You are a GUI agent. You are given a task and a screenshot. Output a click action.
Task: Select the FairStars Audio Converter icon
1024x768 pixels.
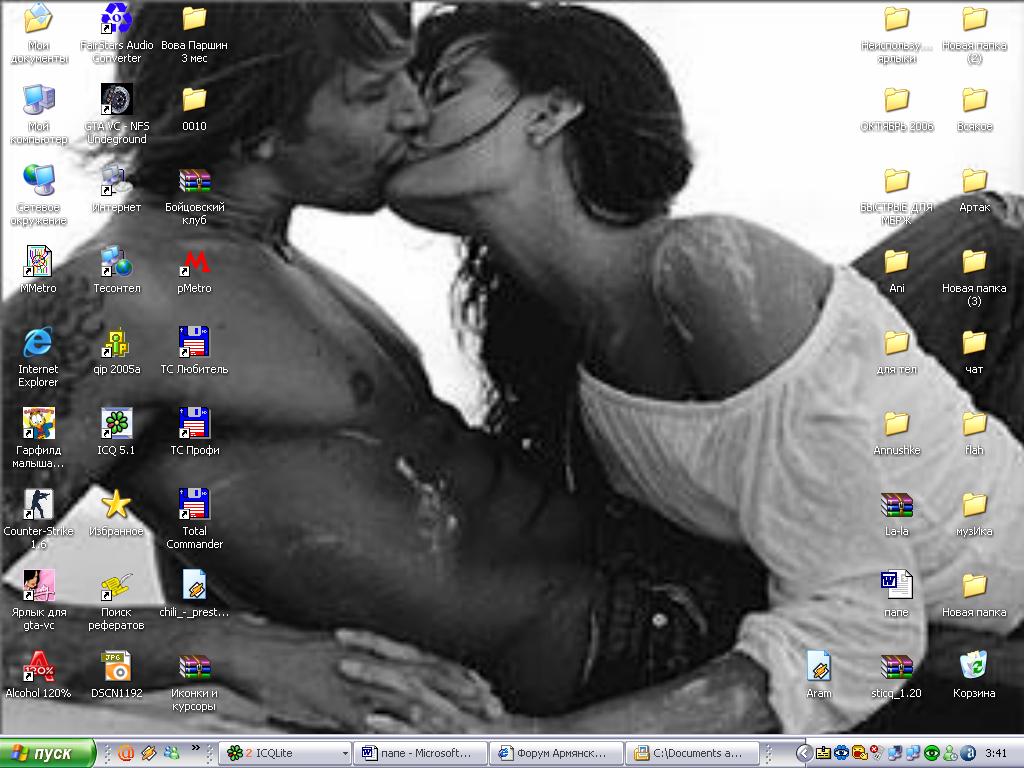[116, 19]
